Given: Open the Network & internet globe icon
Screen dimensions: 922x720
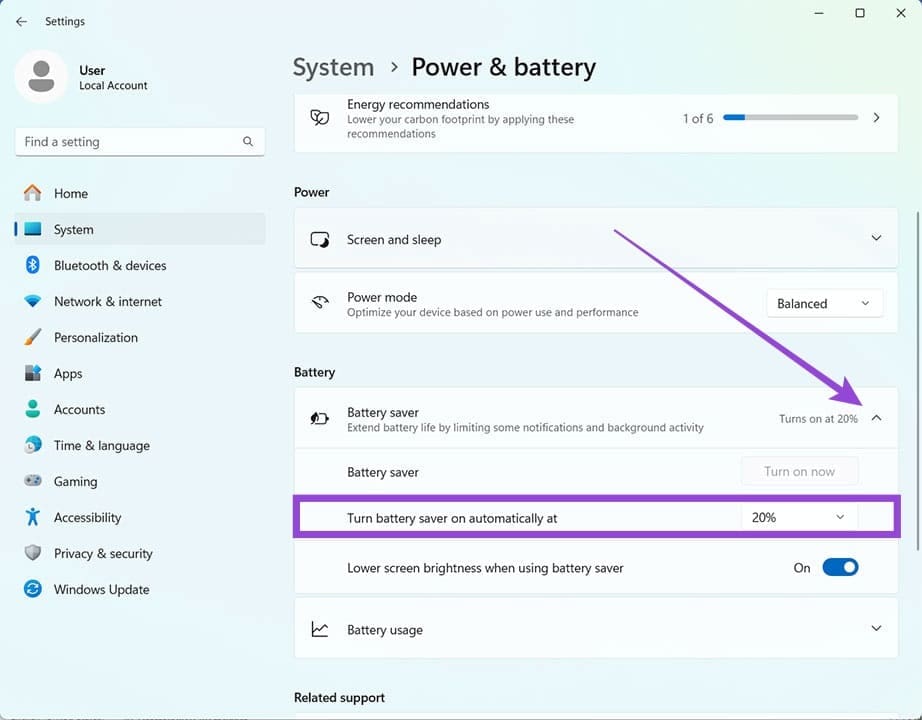Looking at the screenshot, I should point(33,301).
